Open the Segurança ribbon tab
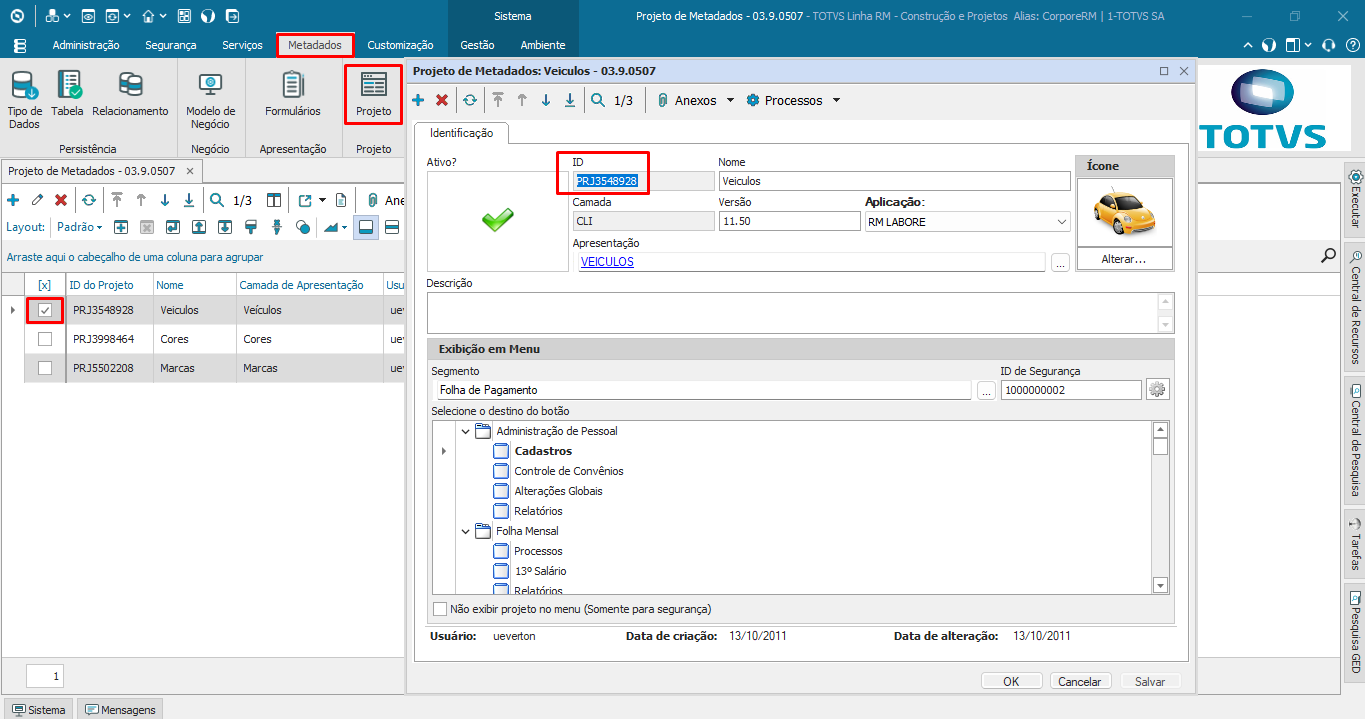 170,45
